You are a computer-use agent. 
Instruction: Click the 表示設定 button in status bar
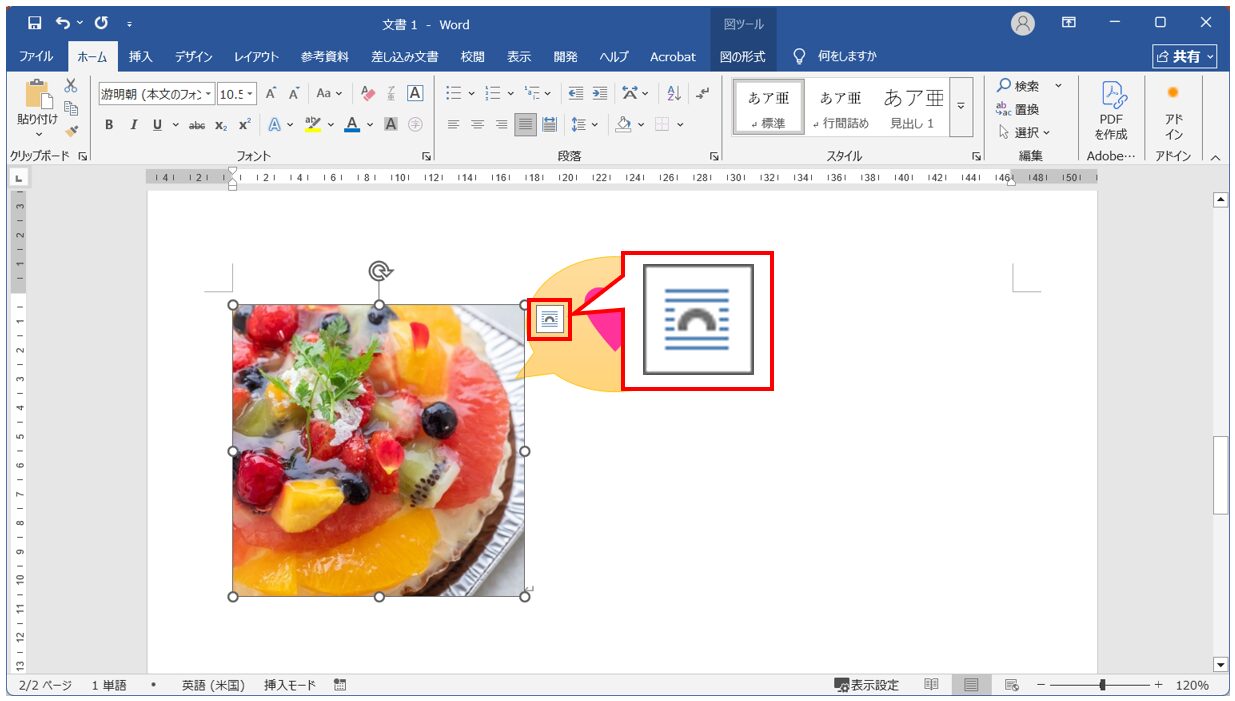[x=866, y=685]
